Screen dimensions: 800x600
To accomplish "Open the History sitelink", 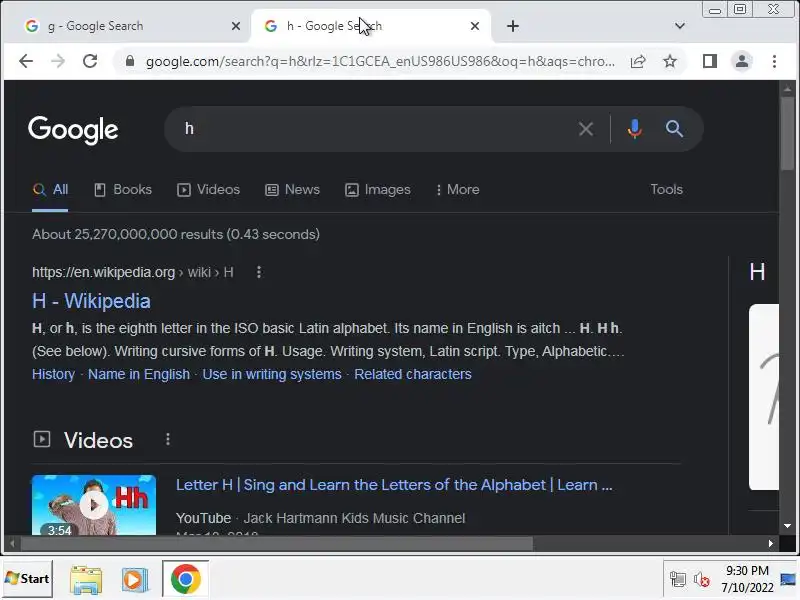I will [x=54, y=374].
